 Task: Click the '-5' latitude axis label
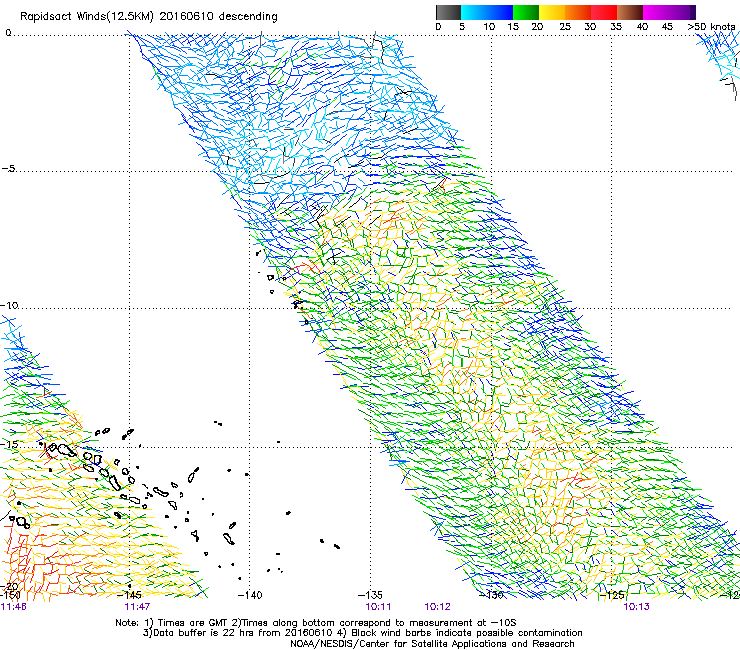pos(9,168)
